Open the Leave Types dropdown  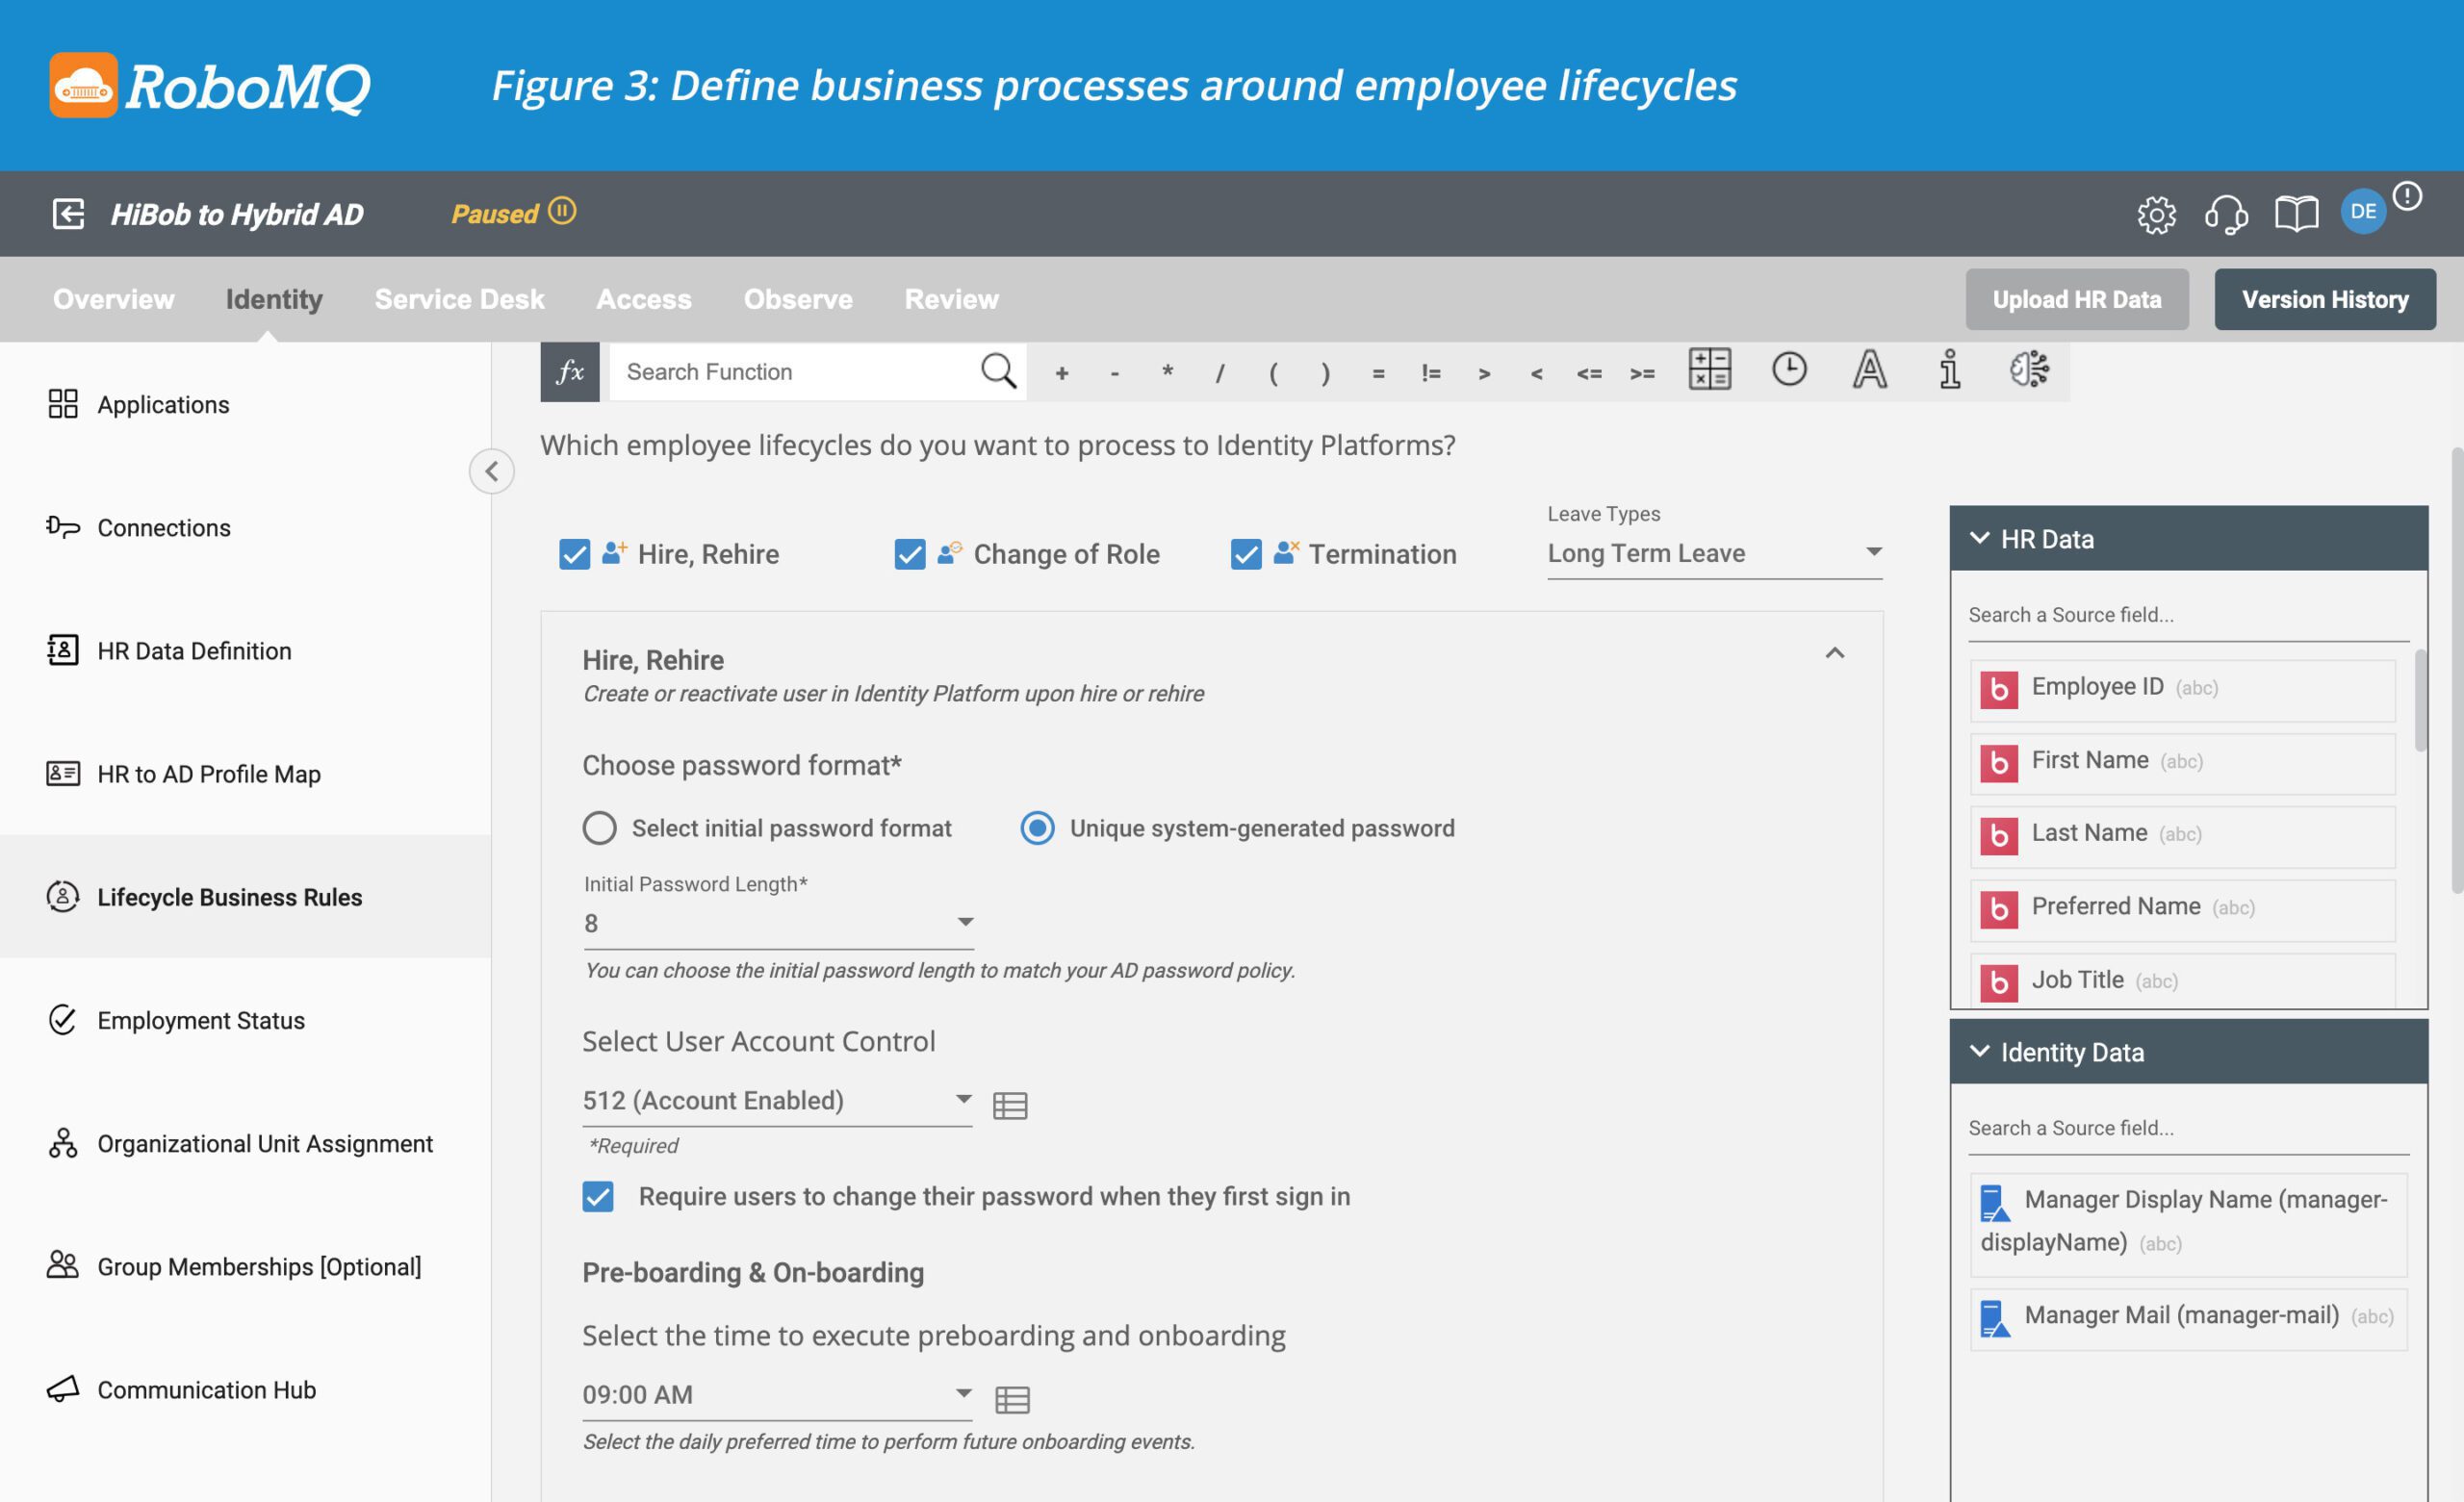click(x=1714, y=553)
